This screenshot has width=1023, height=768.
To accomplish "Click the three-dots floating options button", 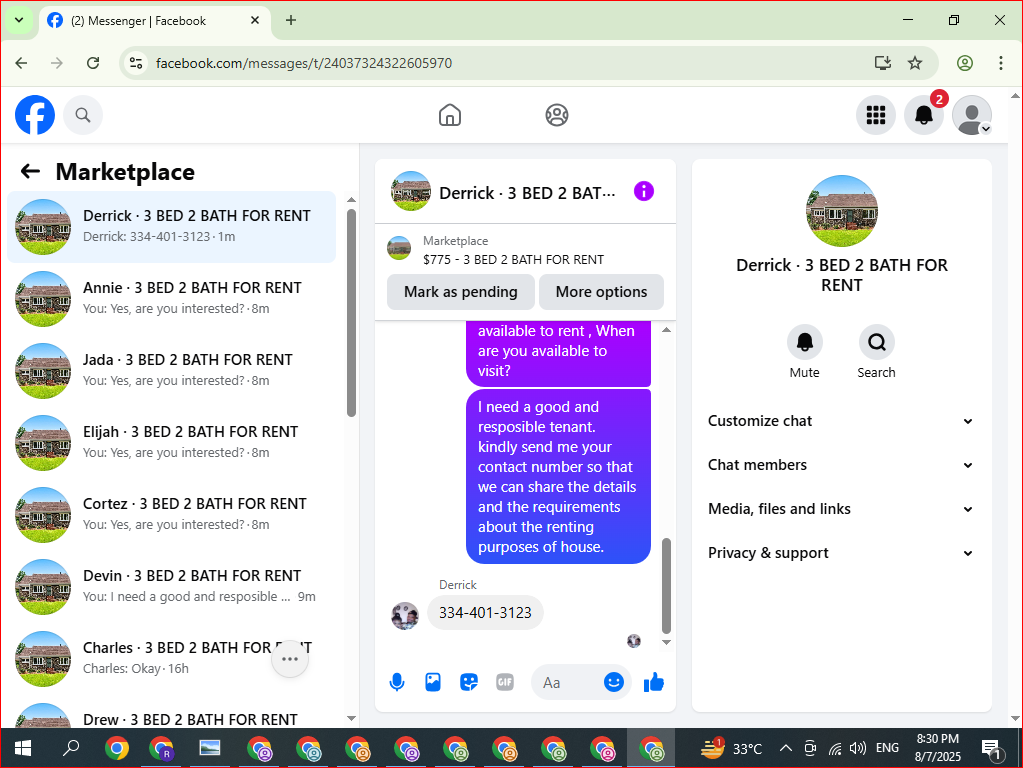I will [x=290, y=659].
